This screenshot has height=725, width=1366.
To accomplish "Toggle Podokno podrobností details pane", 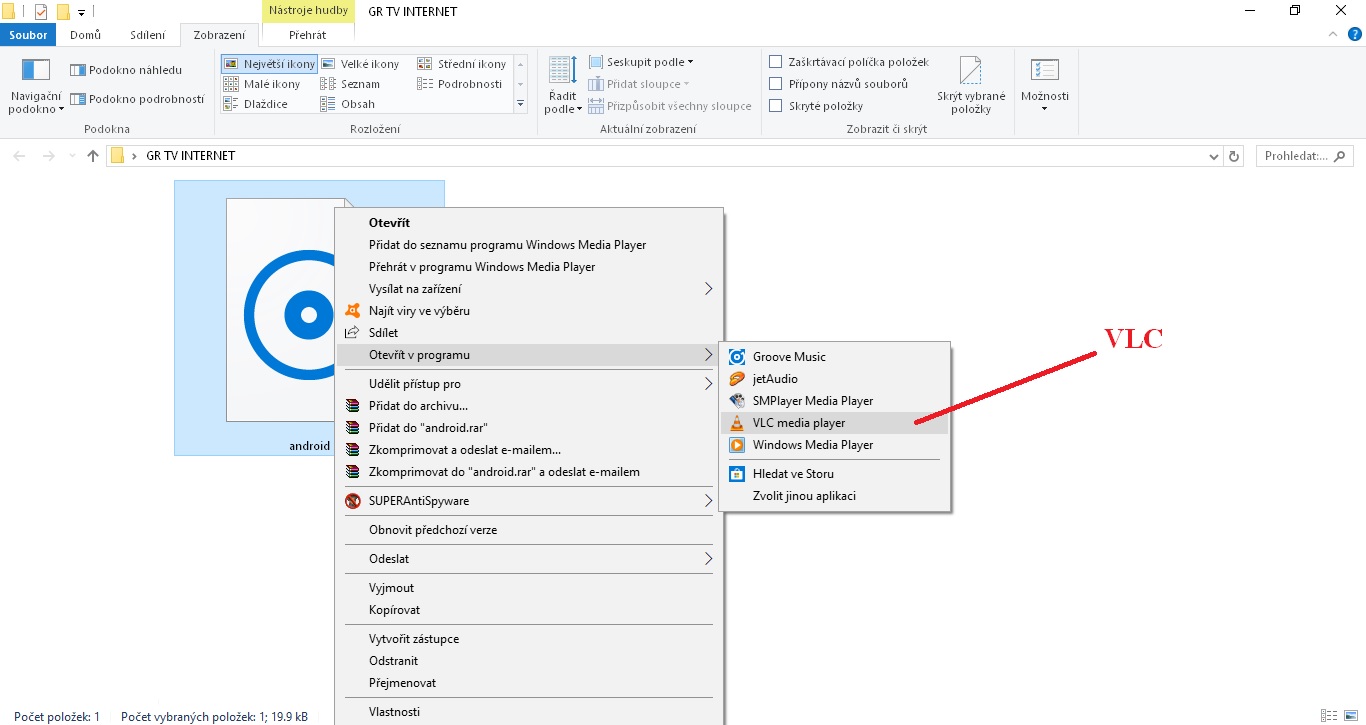I will [x=137, y=99].
